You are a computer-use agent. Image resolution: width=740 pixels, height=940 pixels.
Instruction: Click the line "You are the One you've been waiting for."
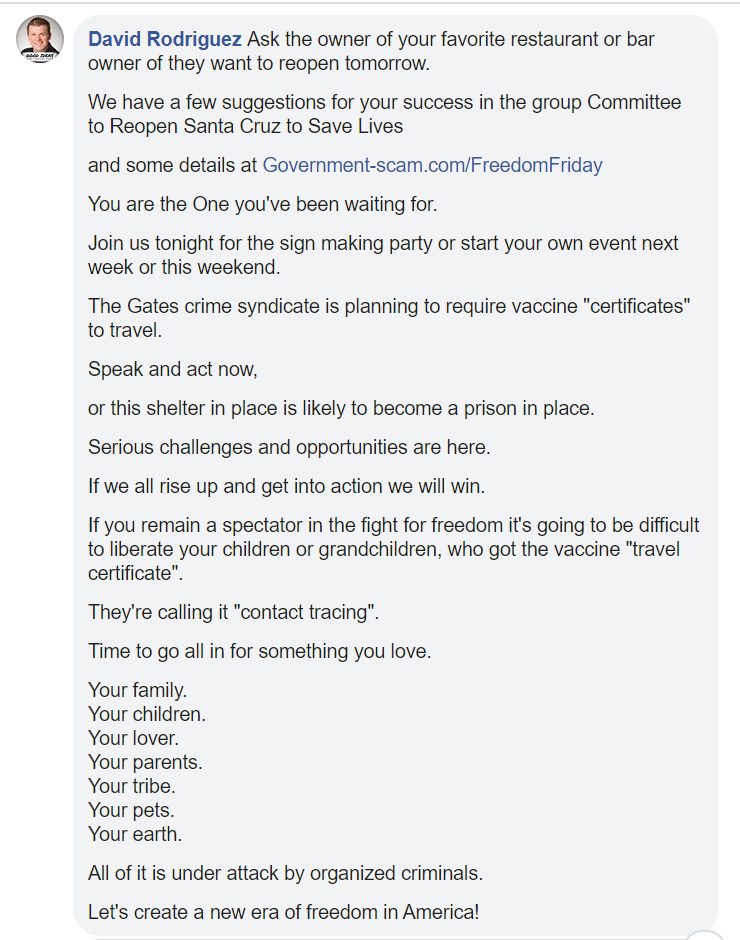(x=263, y=204)
